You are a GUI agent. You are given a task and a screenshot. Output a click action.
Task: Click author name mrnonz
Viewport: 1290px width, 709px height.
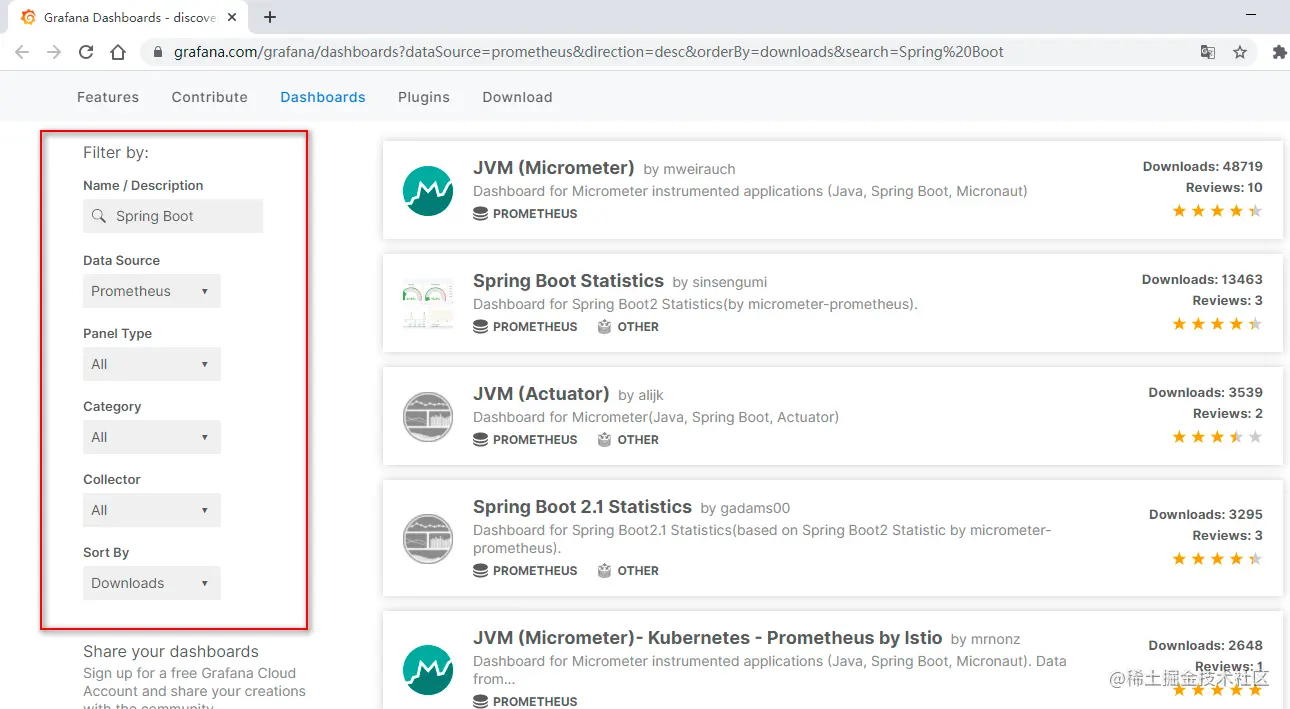point(996,640)
